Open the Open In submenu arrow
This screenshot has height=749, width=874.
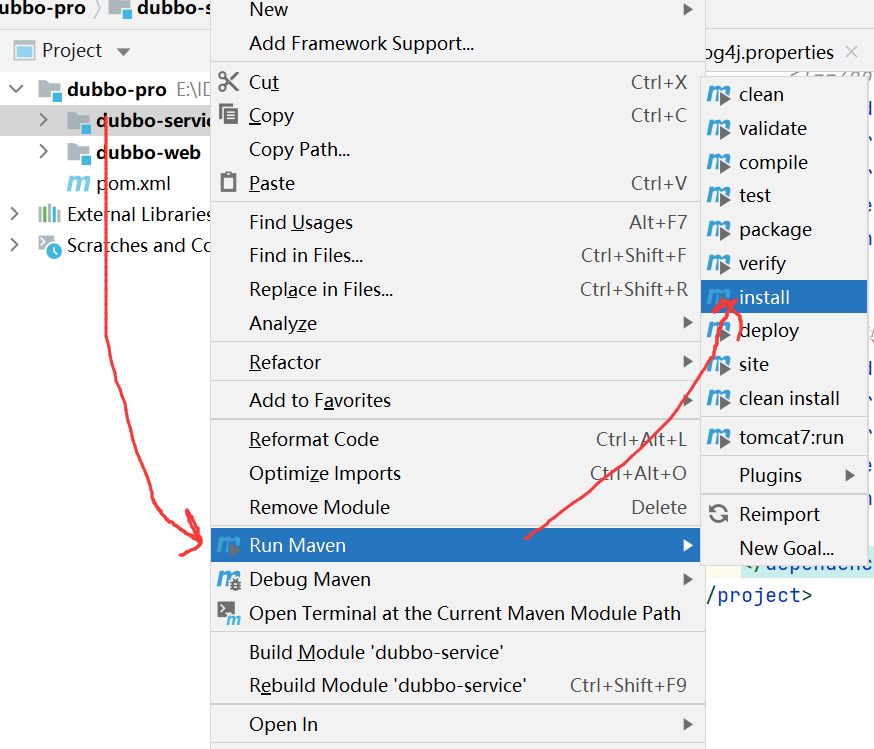click(x=688, y=724)
